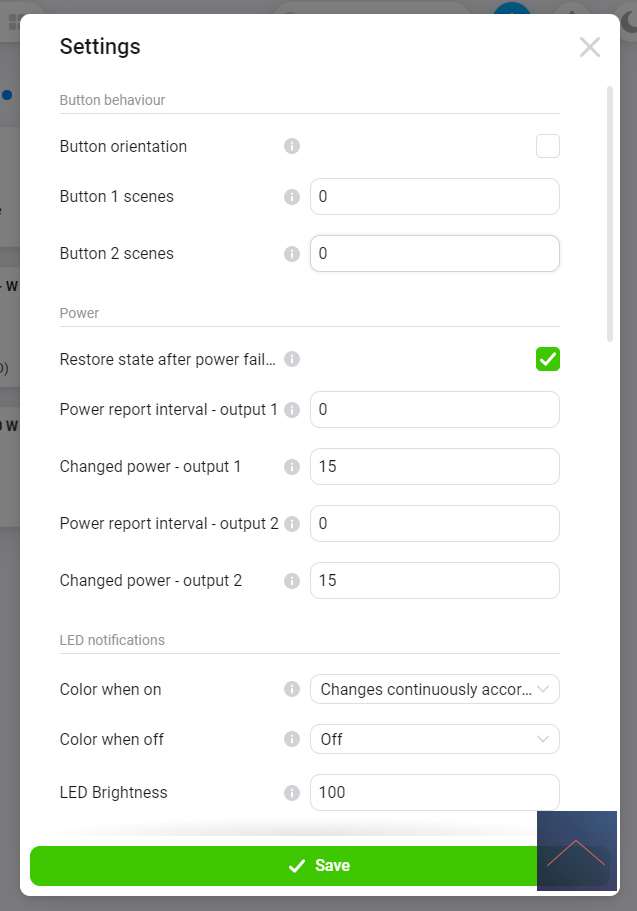This screenshot has width=637, height=911.
Task: Click info icon beside Button 1 scenes
Action: click(x=292, y=197)
